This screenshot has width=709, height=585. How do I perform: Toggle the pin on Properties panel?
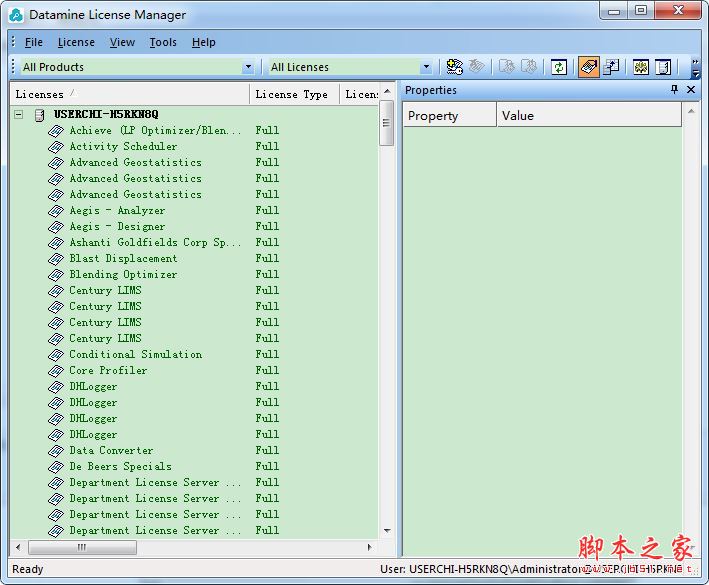[674, 90]
